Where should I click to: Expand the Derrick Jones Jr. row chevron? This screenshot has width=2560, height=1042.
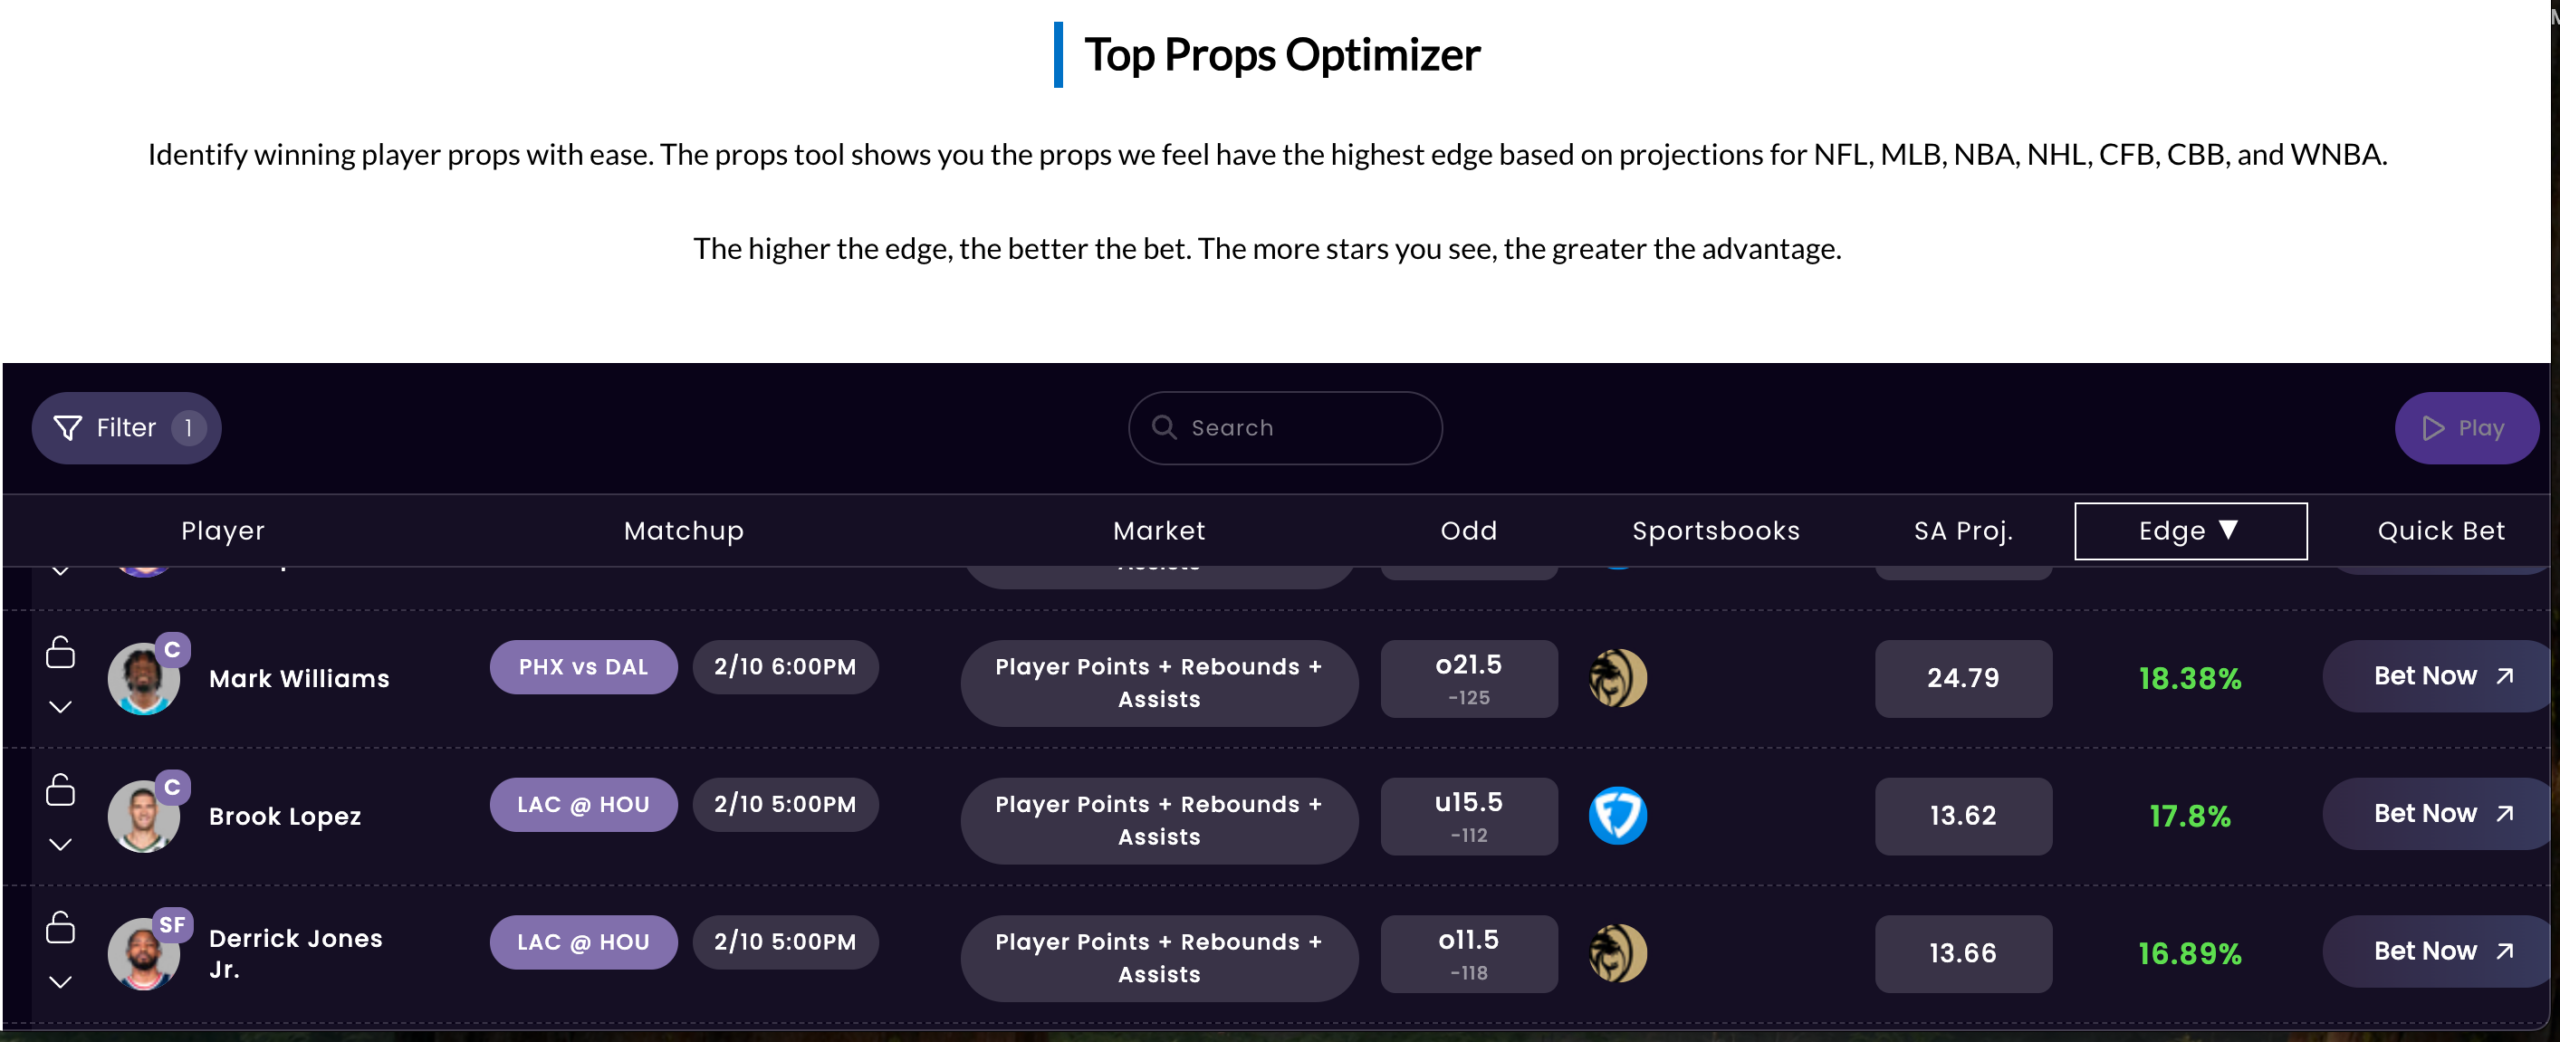click(x=60, y=982)
